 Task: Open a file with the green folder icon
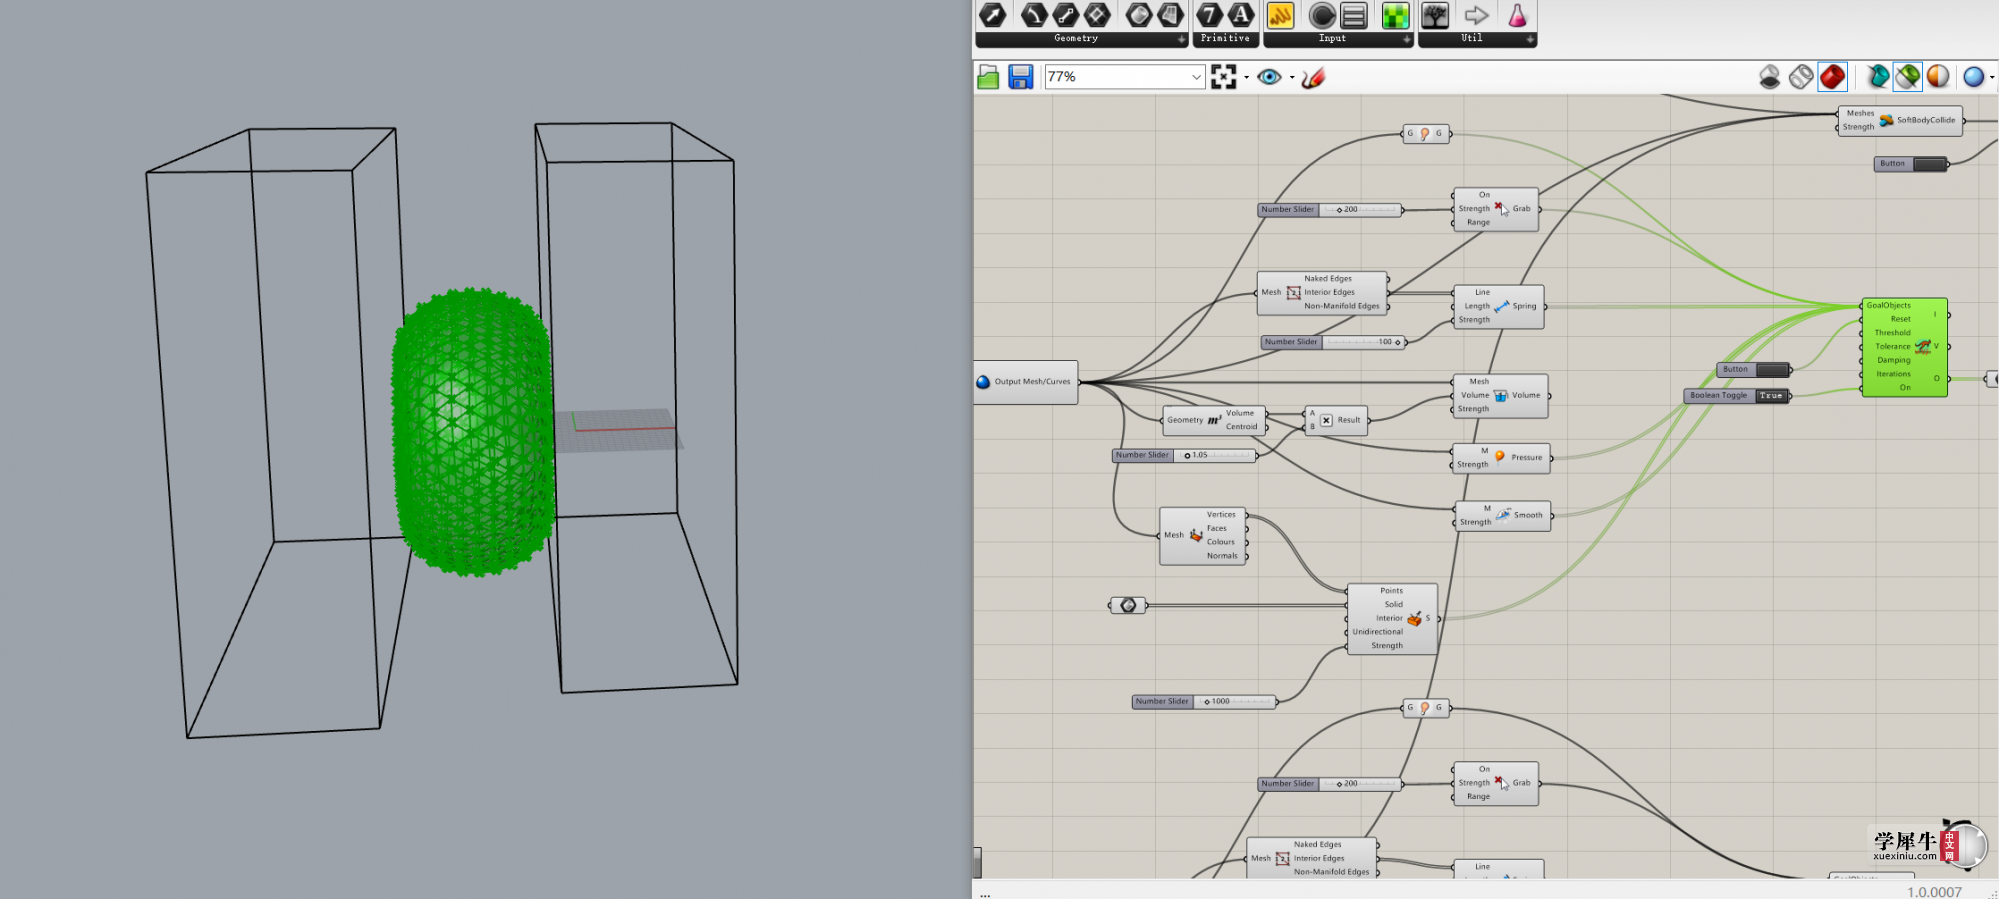point(988,77)
